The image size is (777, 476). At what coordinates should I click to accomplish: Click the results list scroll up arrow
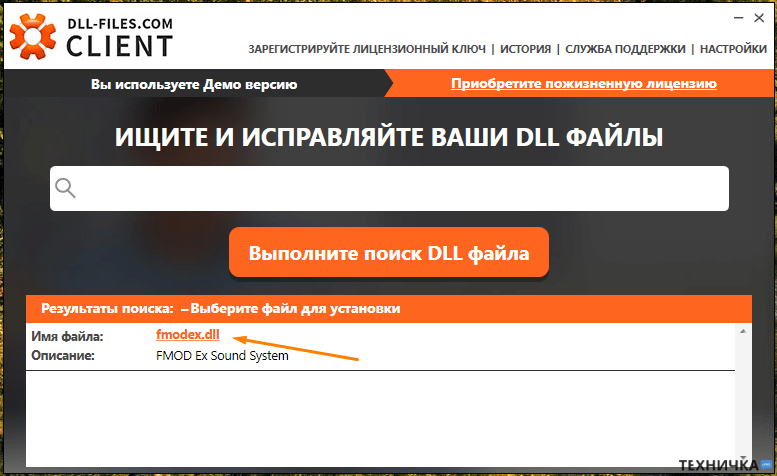(743, 331)
